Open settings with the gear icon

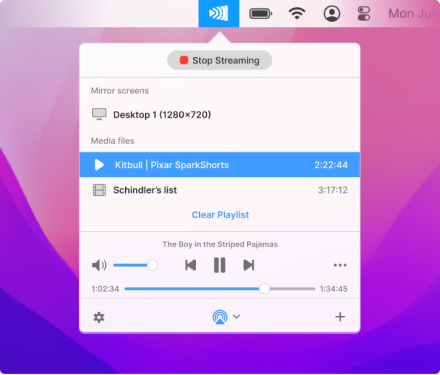[x=99, y=317]
